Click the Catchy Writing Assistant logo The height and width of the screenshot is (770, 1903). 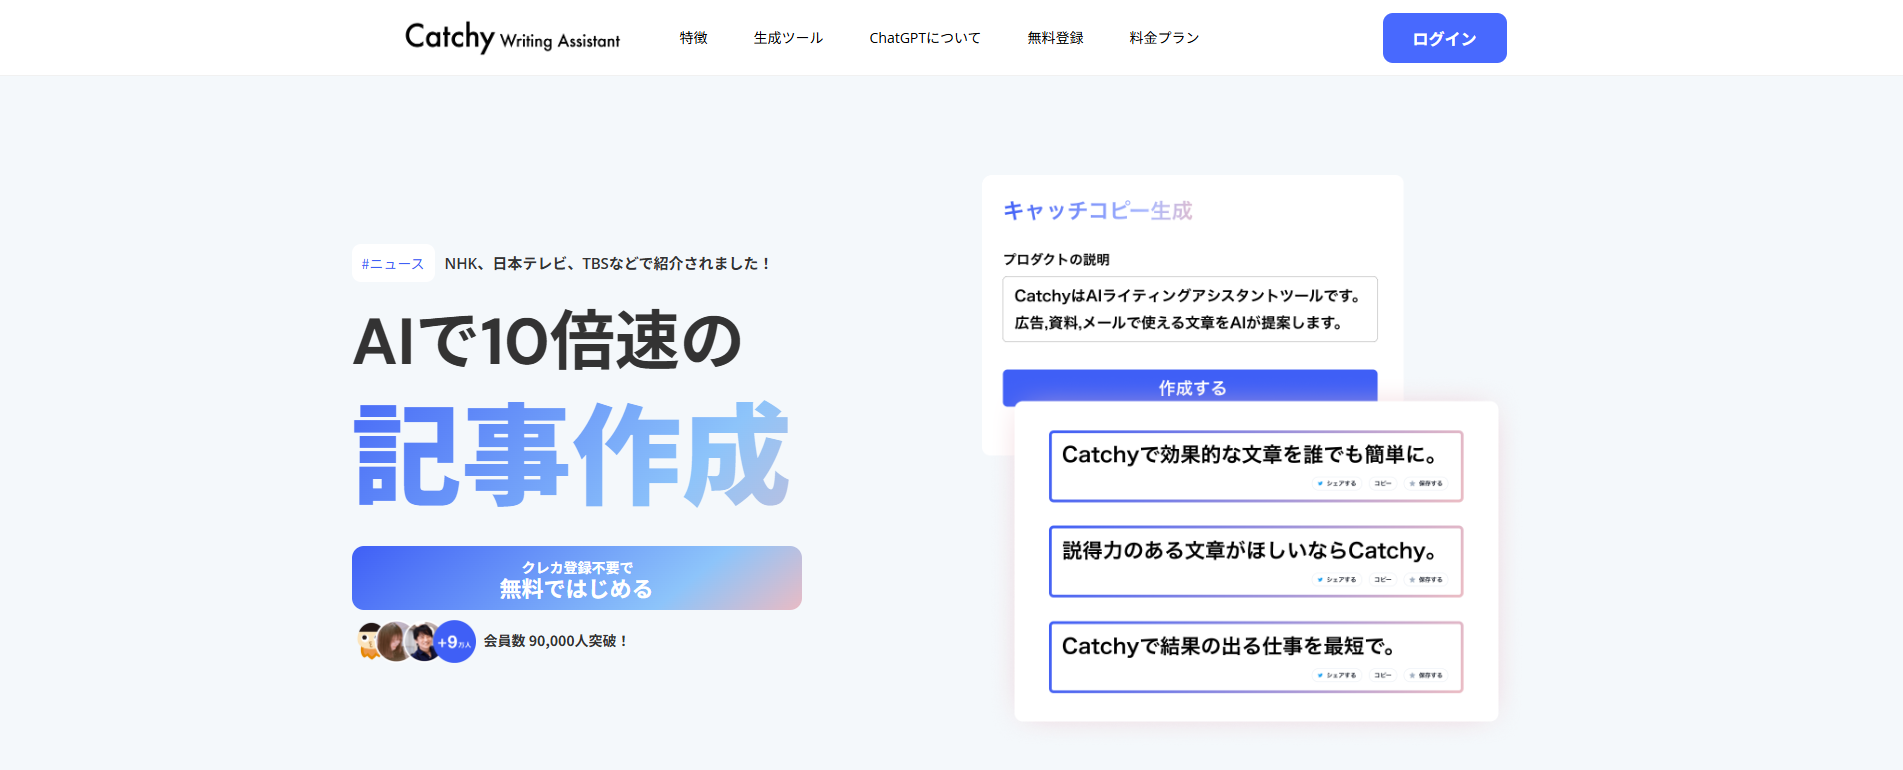click(512, 38)
